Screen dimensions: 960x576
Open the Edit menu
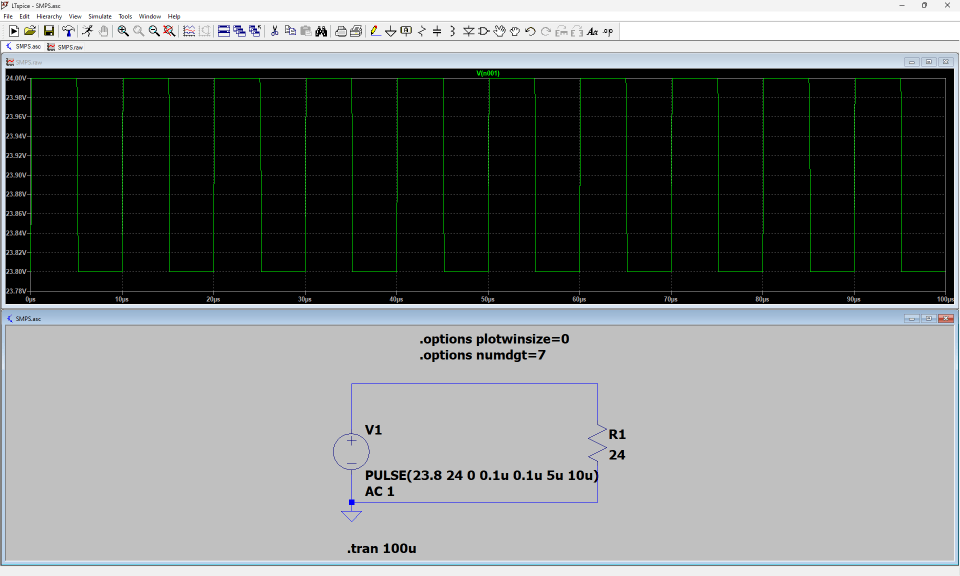24,17
